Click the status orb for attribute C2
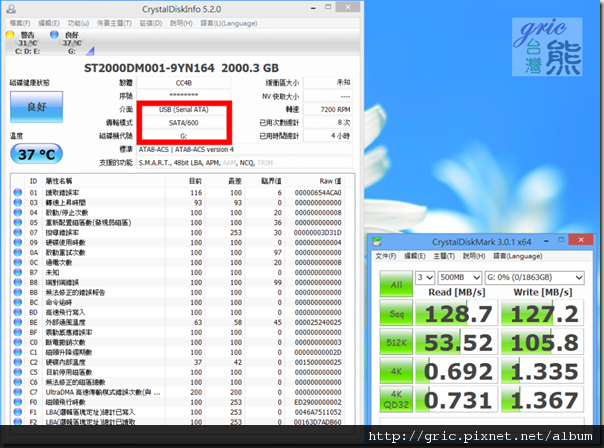This screenshot has width=604, height=448. pos(18,362)
